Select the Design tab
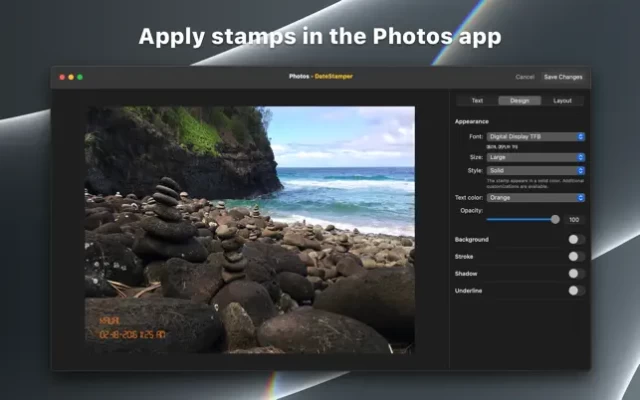This screenshot has width=640, height=400. pos(519,101)
